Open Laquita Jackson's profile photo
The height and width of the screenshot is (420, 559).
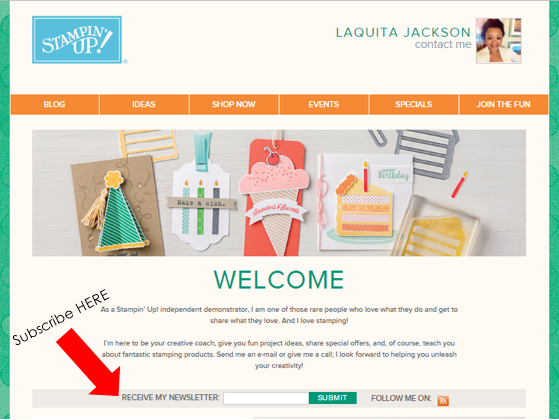(x=498, y=41)
